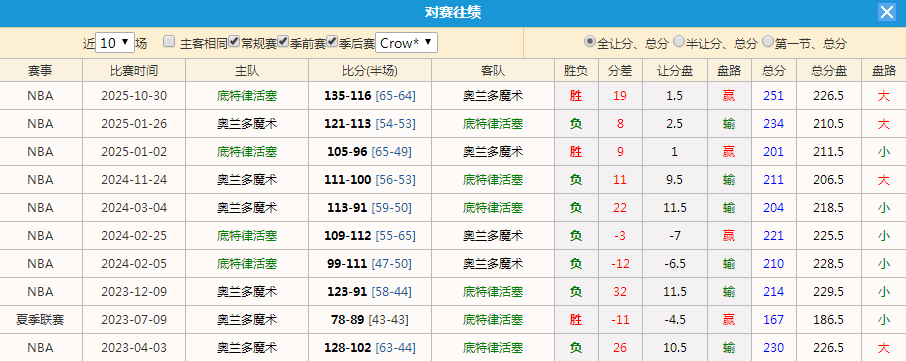906x361 pixels.
Task: Click the handicap value -7
Action: coord(675,236)
